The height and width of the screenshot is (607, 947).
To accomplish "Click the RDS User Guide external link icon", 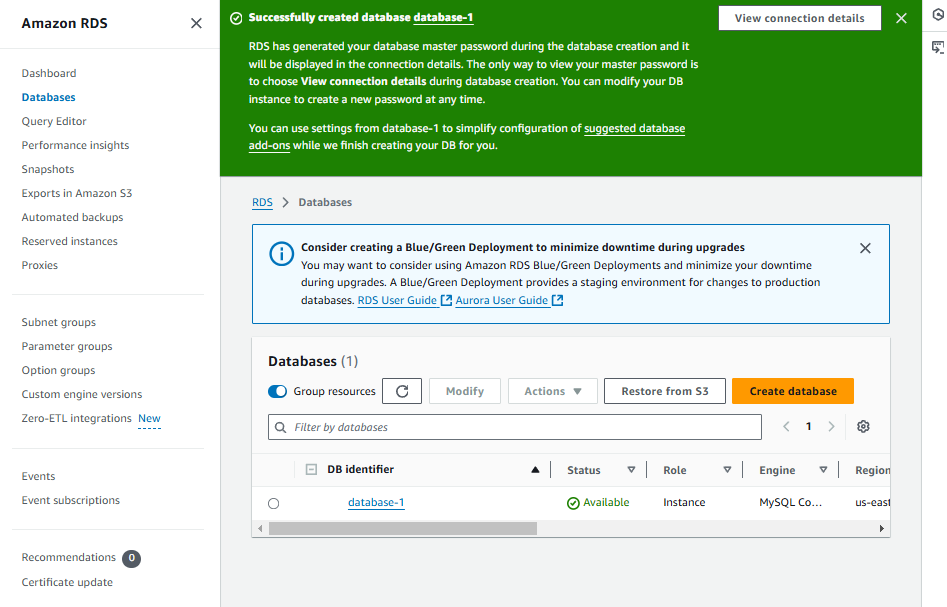I will click(x=443, y=300).
